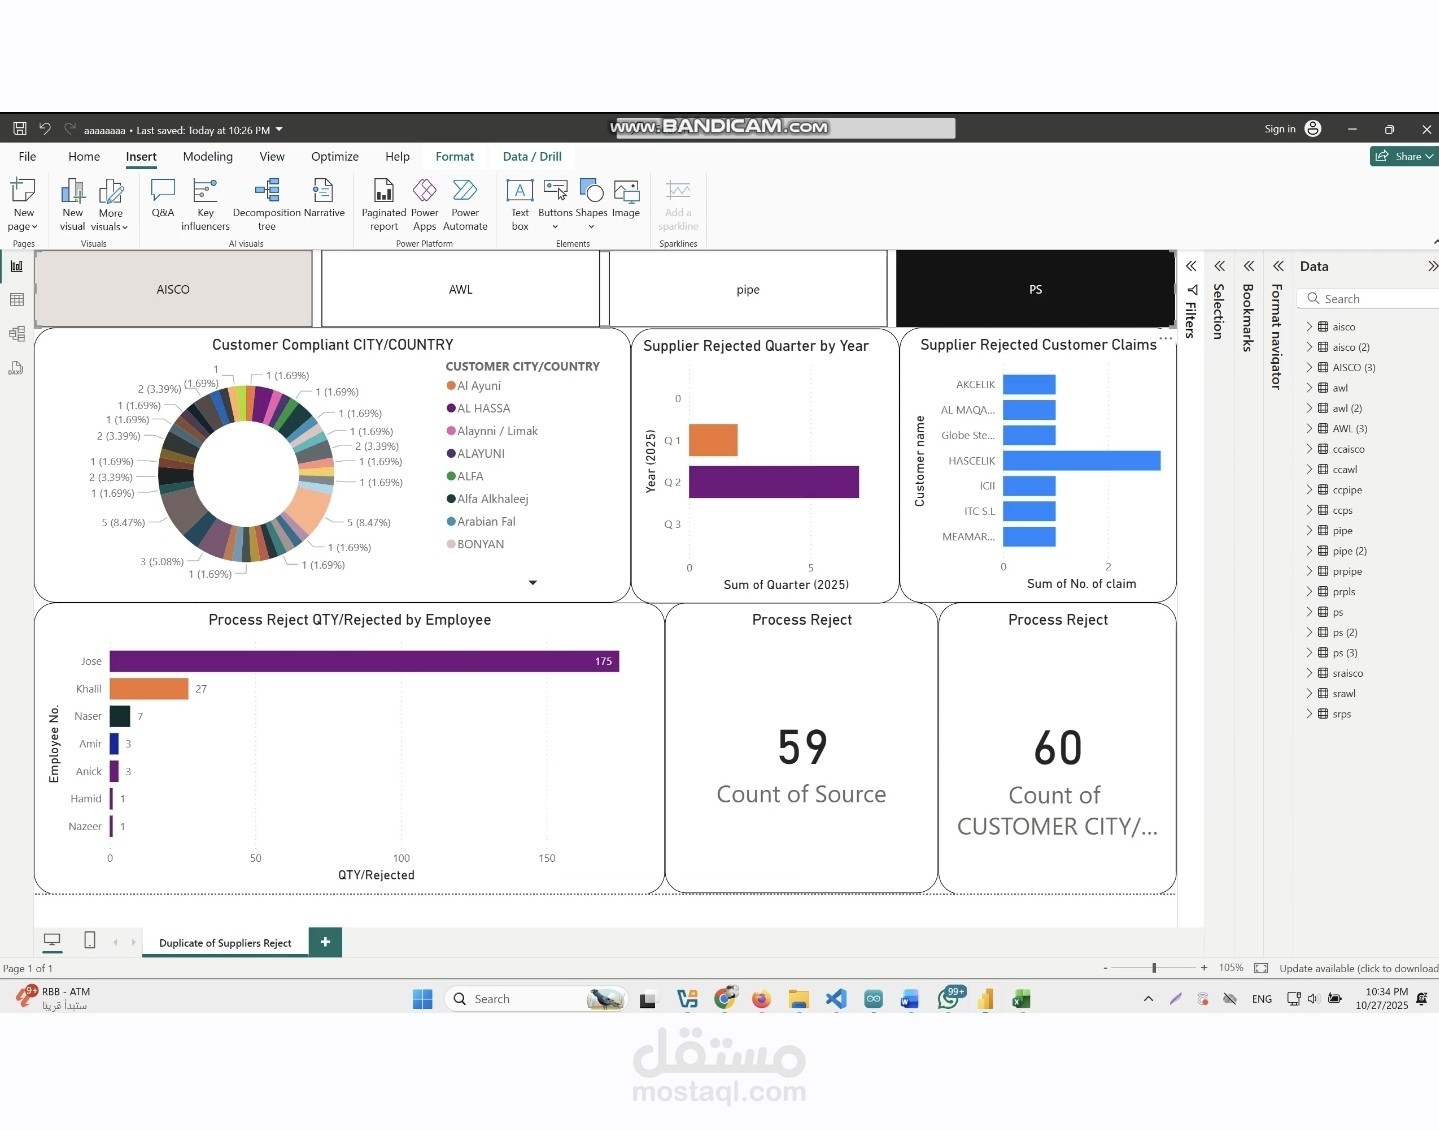Insert a New visual
Viewport: 1439px width, 1130px height.
(x=72, y=204)
